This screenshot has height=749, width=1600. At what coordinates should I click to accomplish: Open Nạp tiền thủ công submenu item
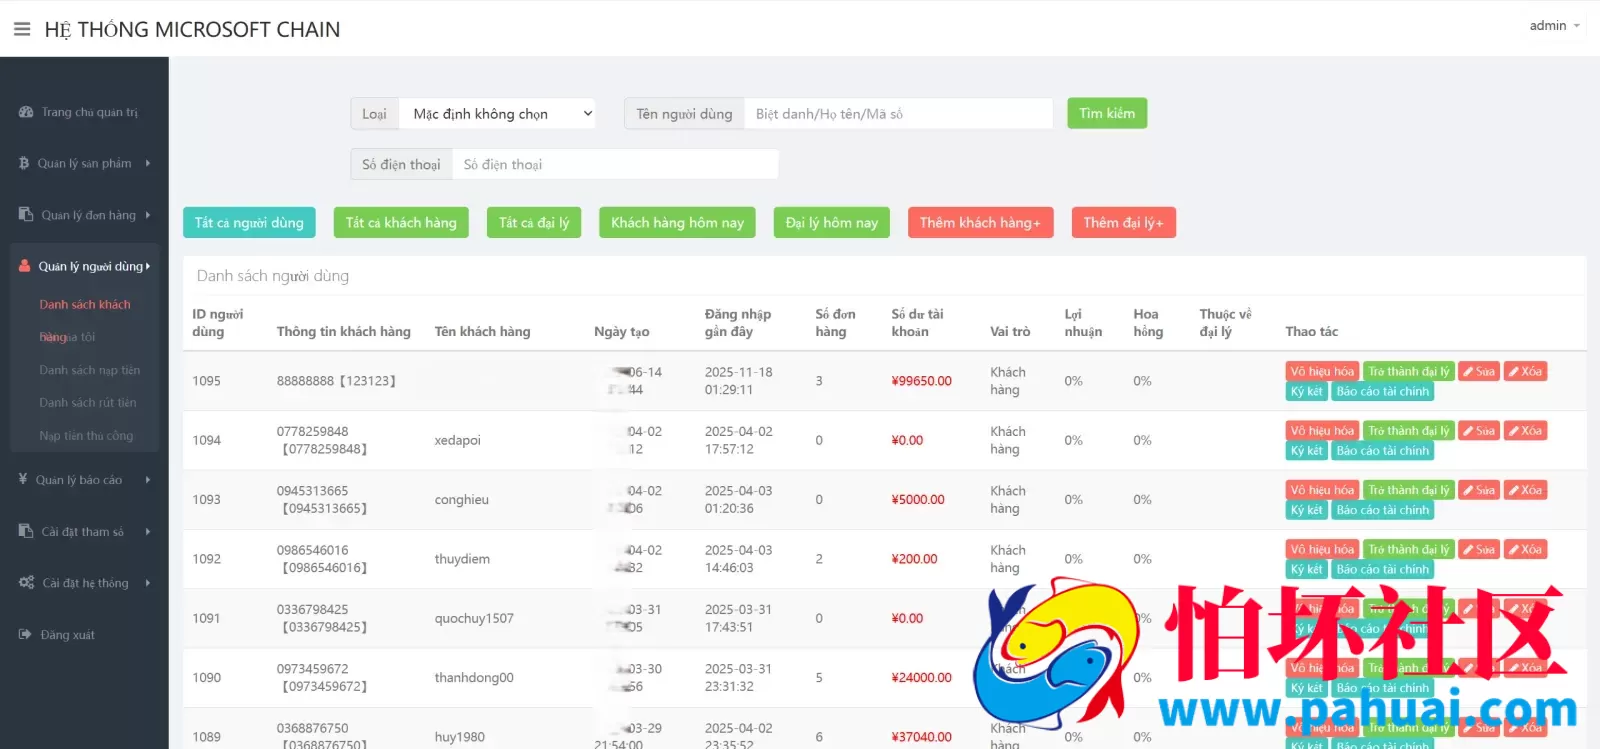[x=86, y=435]
